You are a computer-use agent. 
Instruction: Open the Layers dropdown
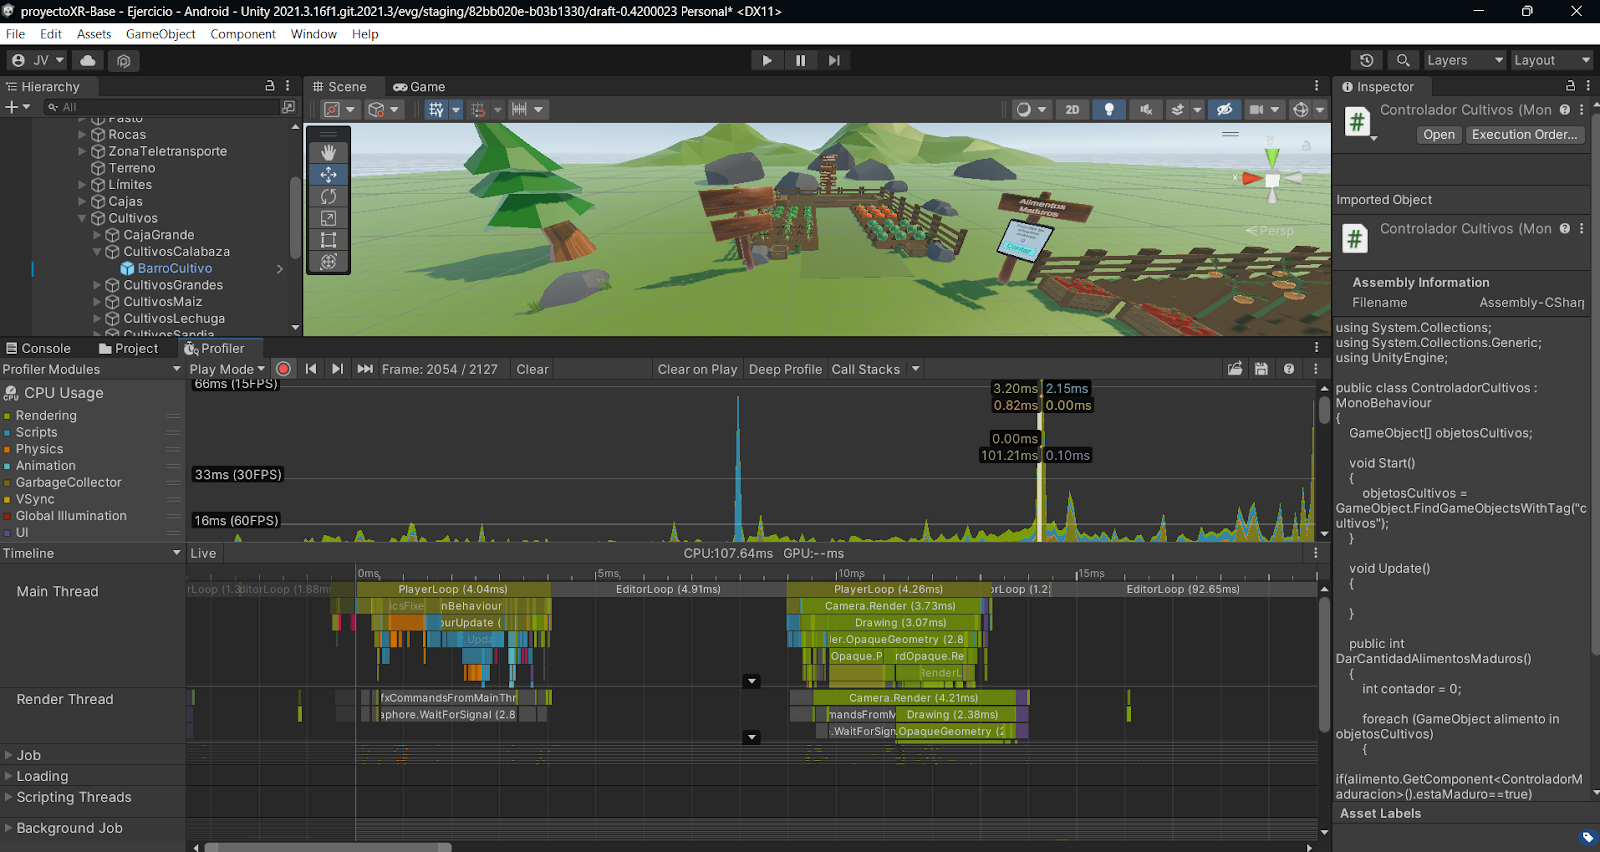[x=1464, y=60]
